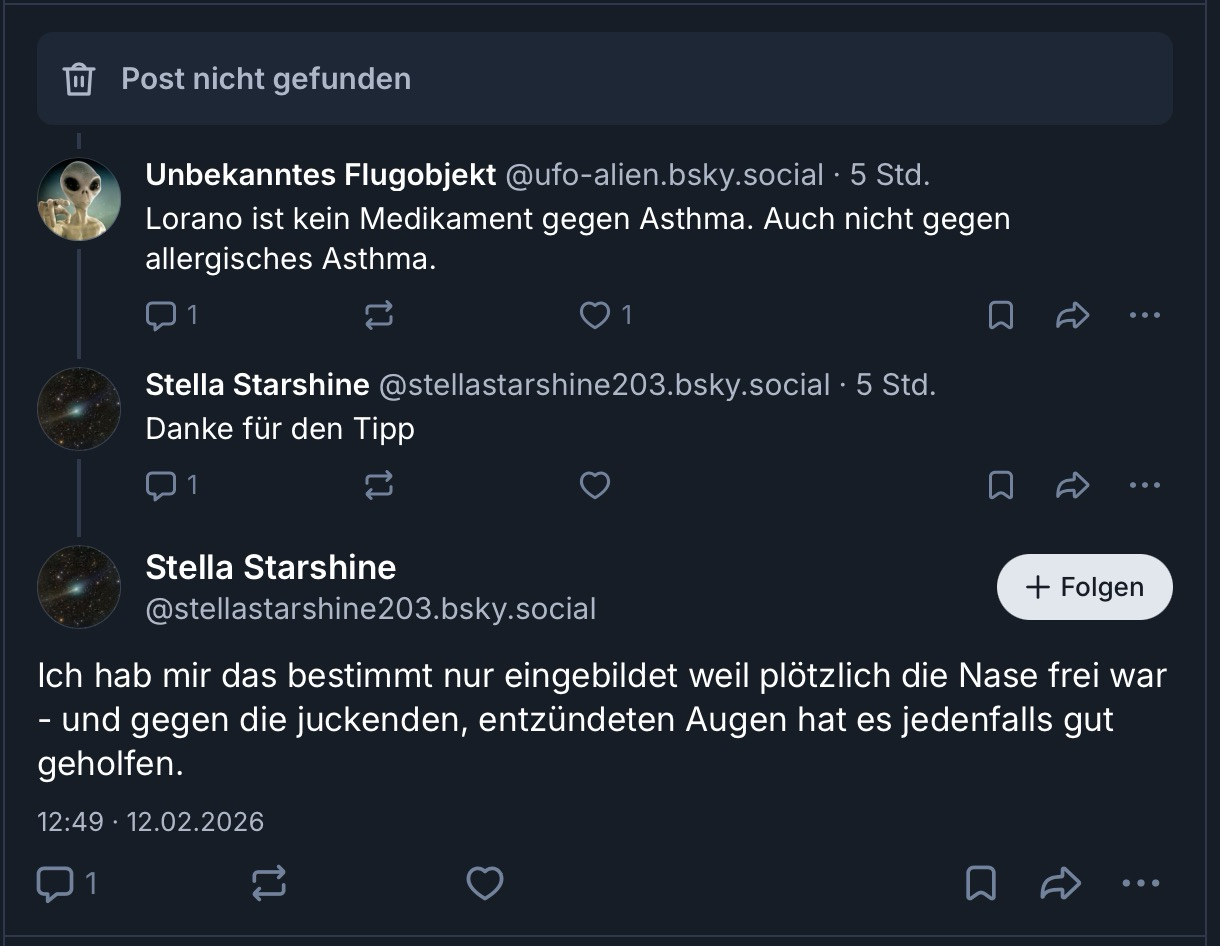Reply to the "Danke für den Tipp" post
1220x946 pixels.
pos(161,486)
